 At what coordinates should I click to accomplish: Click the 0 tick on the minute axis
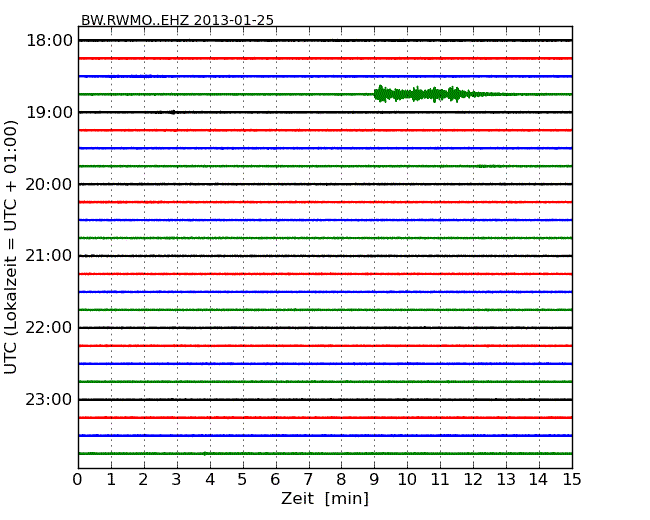point(78,480)
